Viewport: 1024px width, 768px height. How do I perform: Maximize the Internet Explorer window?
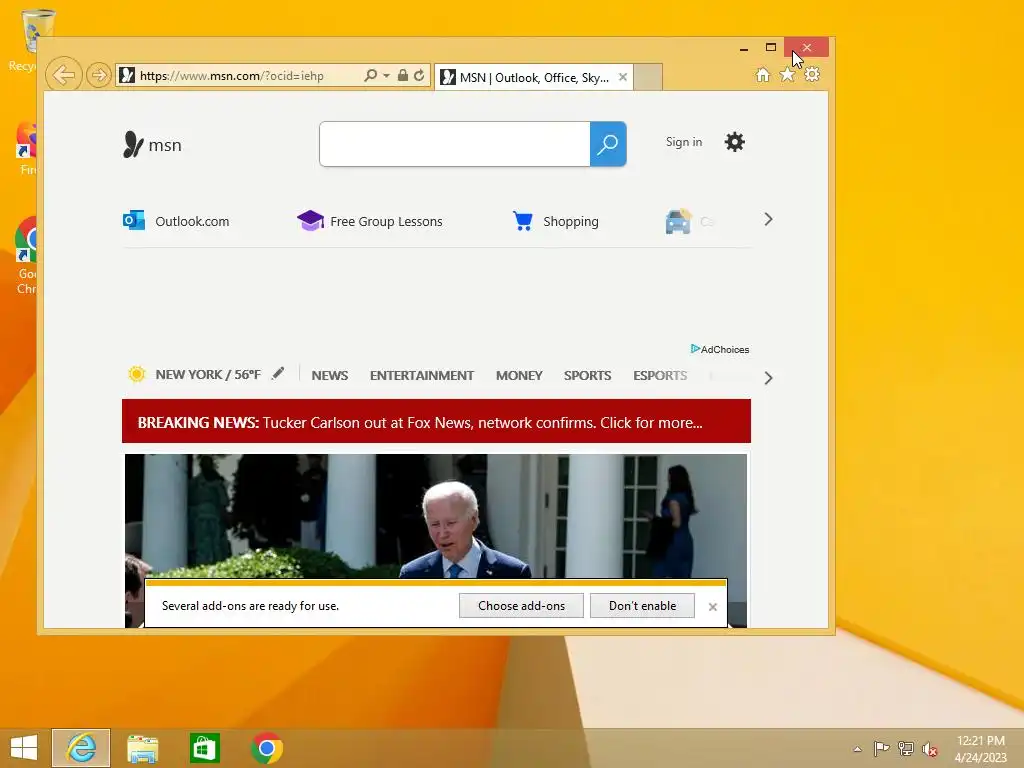pos(771,47)
